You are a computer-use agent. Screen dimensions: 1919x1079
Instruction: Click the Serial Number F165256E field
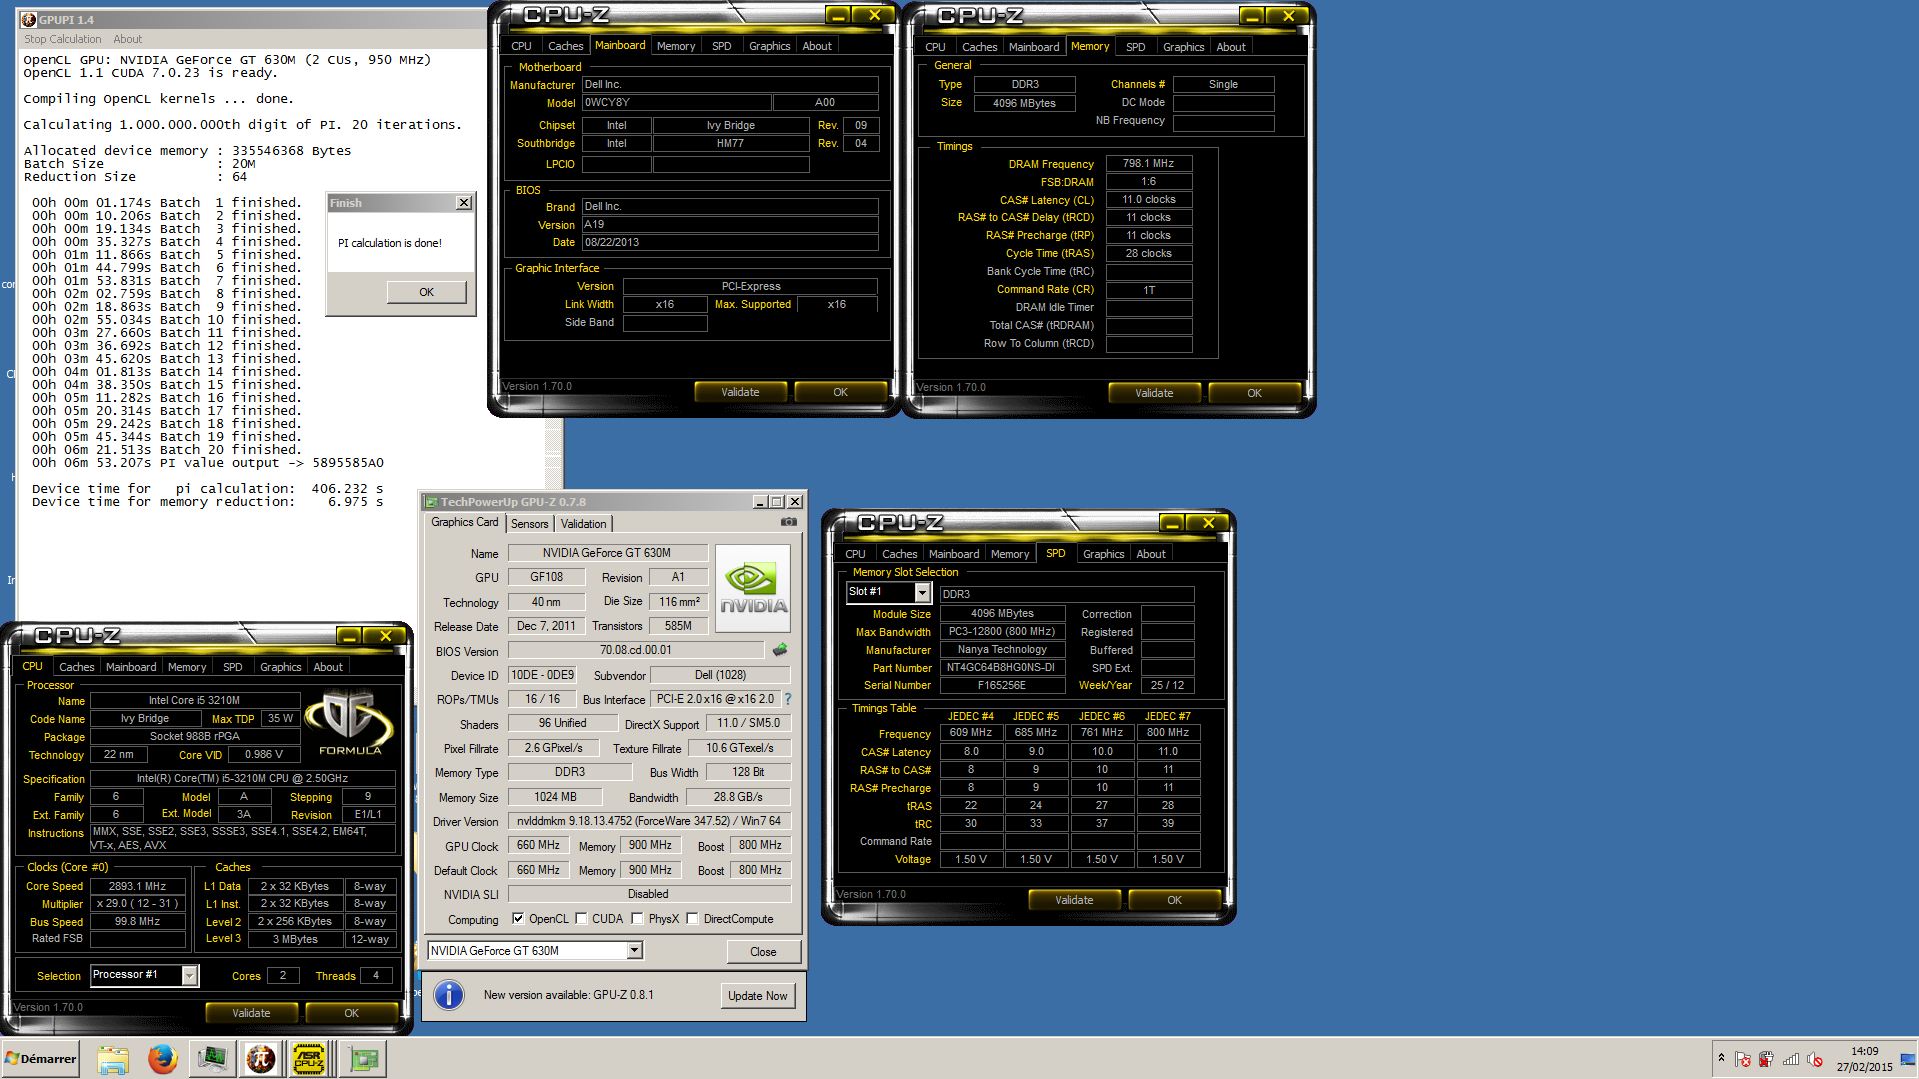pos(1001,685)
